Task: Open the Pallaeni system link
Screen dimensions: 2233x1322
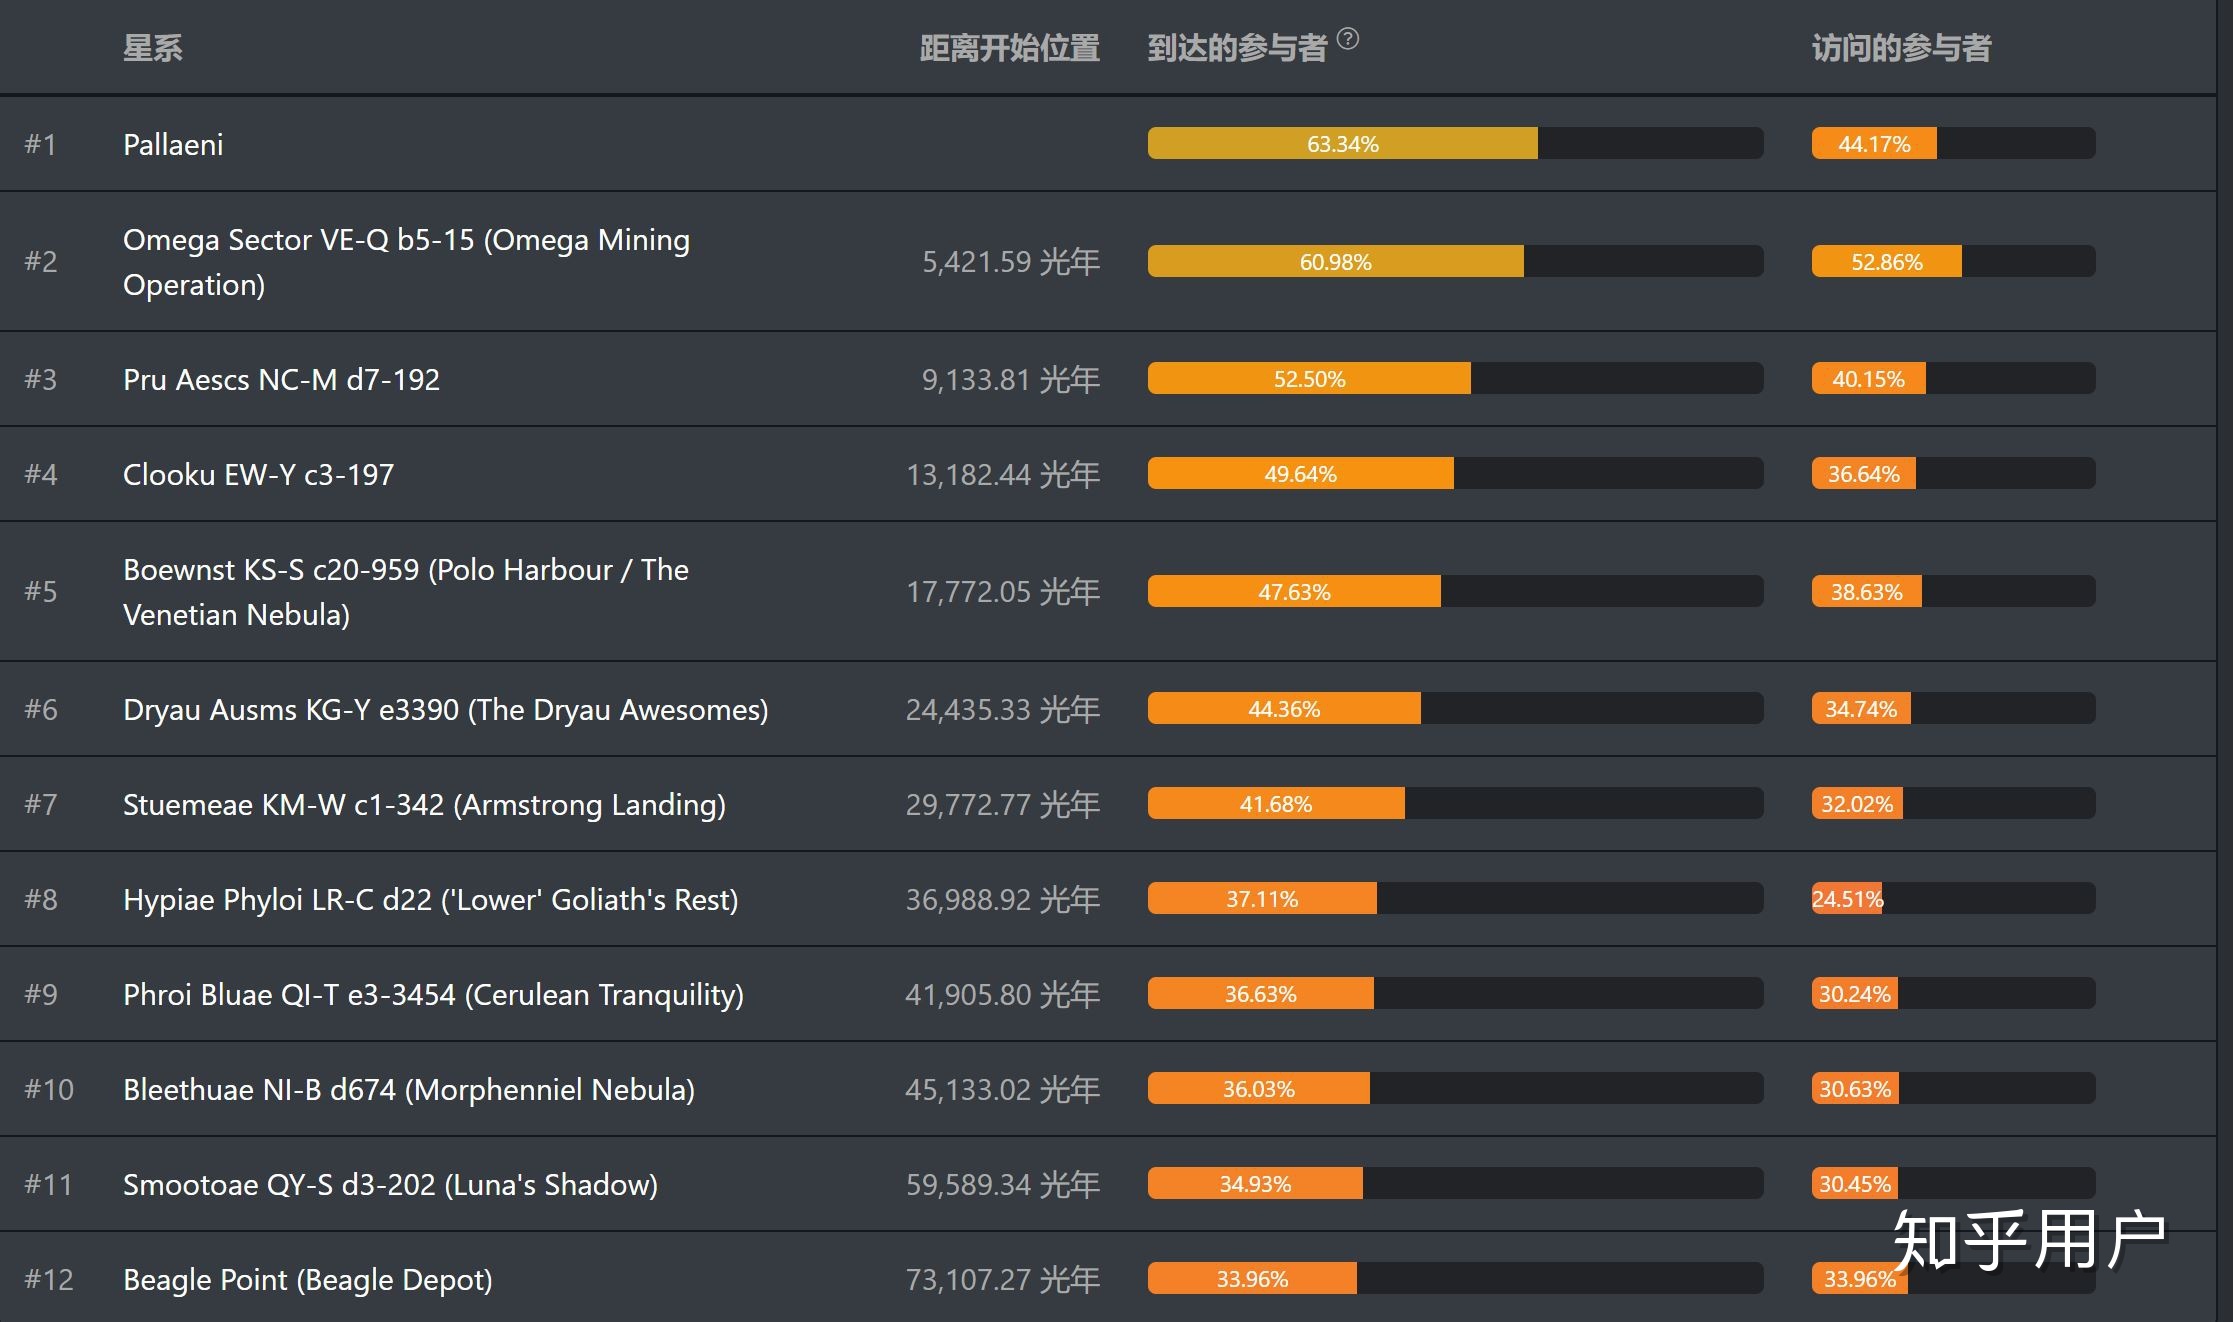Action: [173, 145]
